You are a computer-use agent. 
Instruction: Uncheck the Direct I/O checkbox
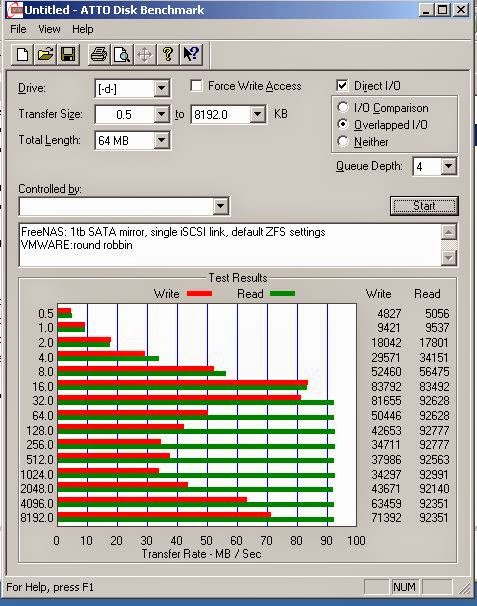click(342, 85)
